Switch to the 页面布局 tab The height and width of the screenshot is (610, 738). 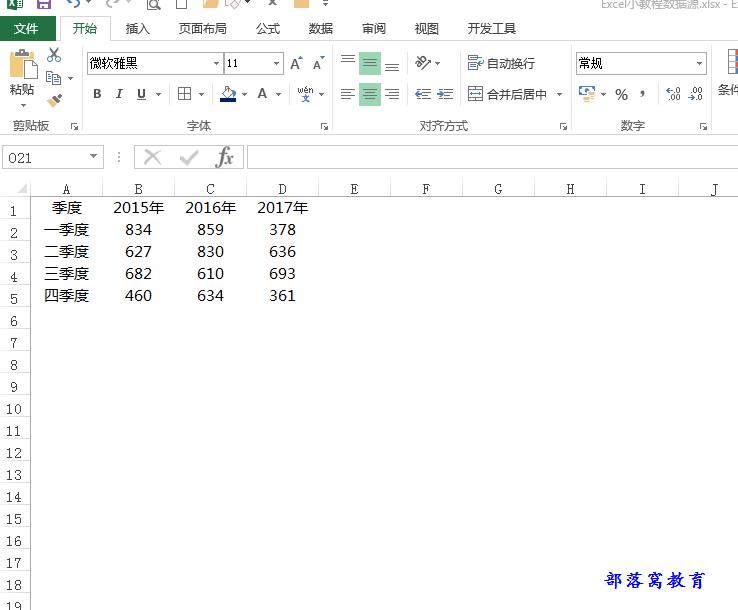coord(202,29)
